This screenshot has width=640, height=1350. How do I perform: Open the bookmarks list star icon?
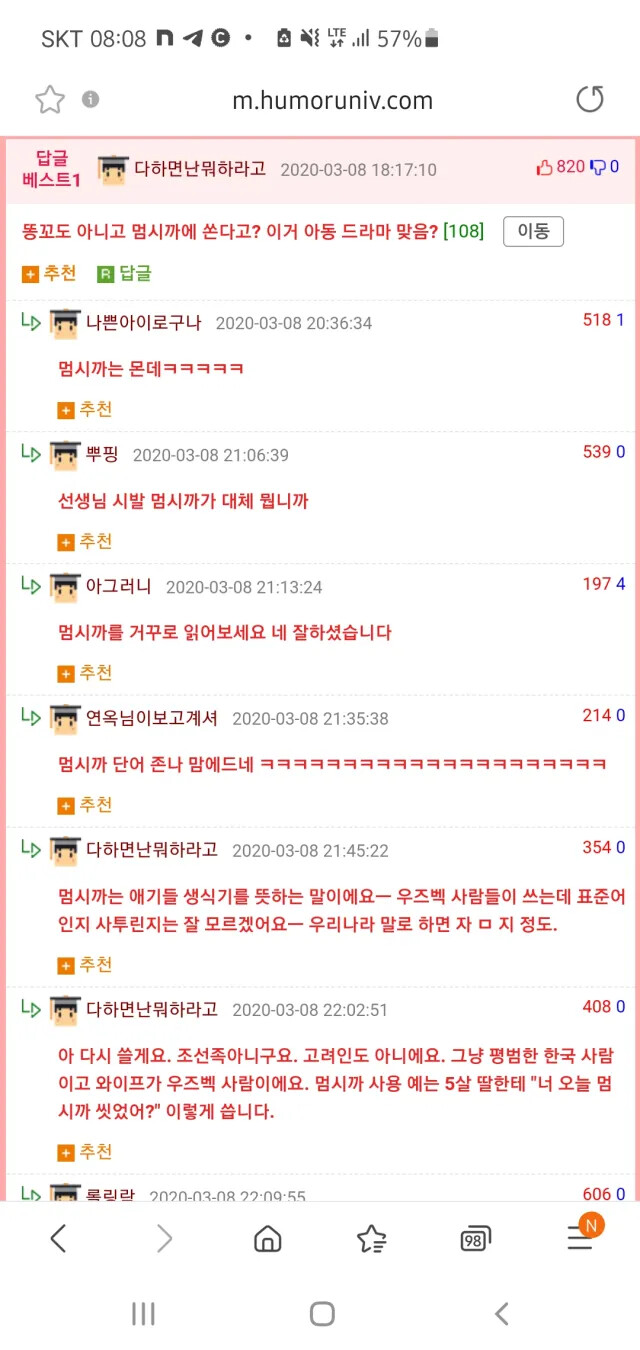tap(372, 1239)
